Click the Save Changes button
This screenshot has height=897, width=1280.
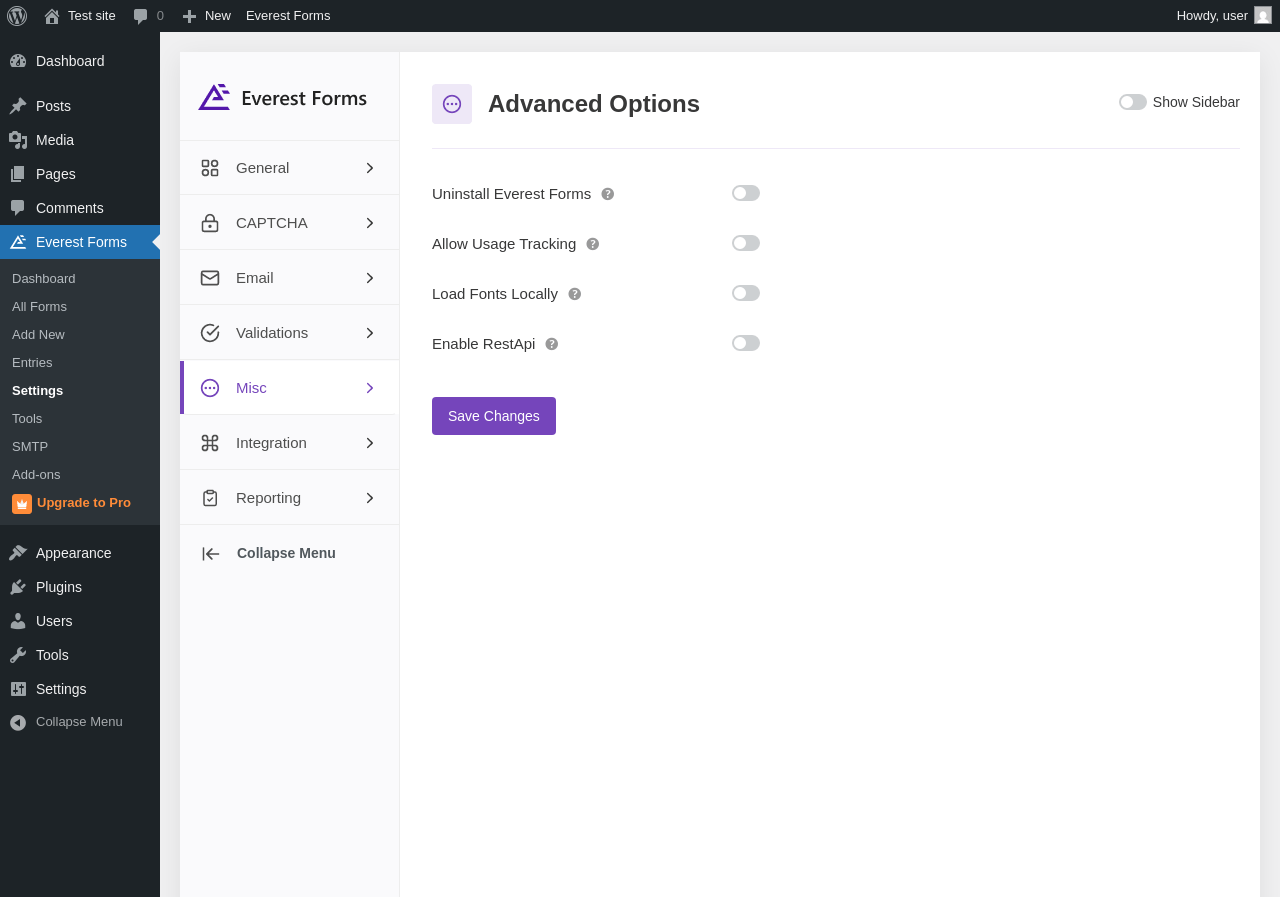click(494, 416)
